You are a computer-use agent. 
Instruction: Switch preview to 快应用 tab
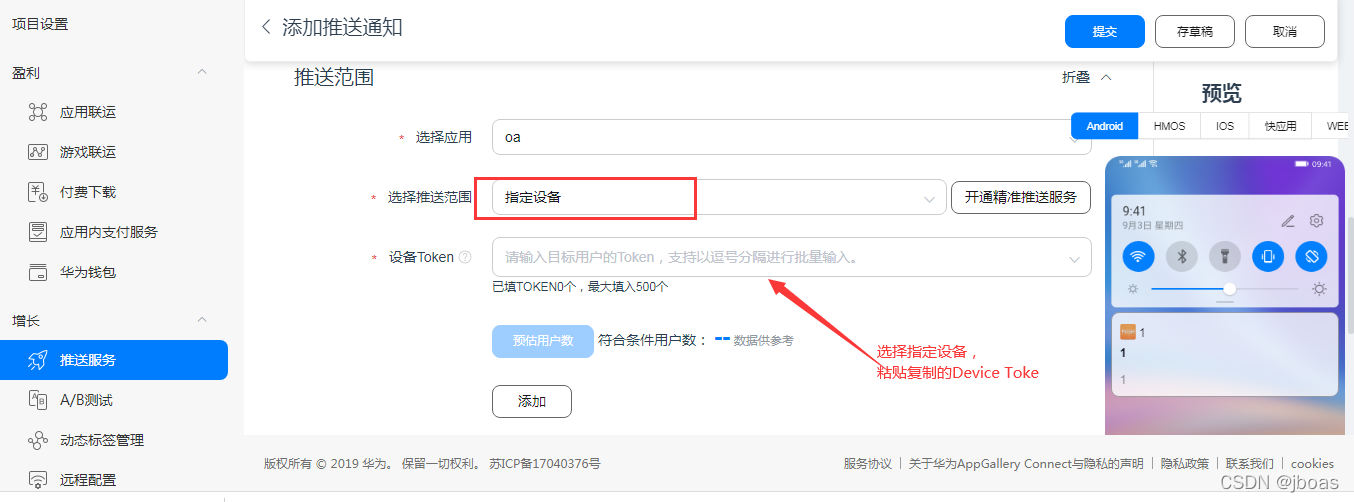pyautogui.click(x=1280, y=126)
